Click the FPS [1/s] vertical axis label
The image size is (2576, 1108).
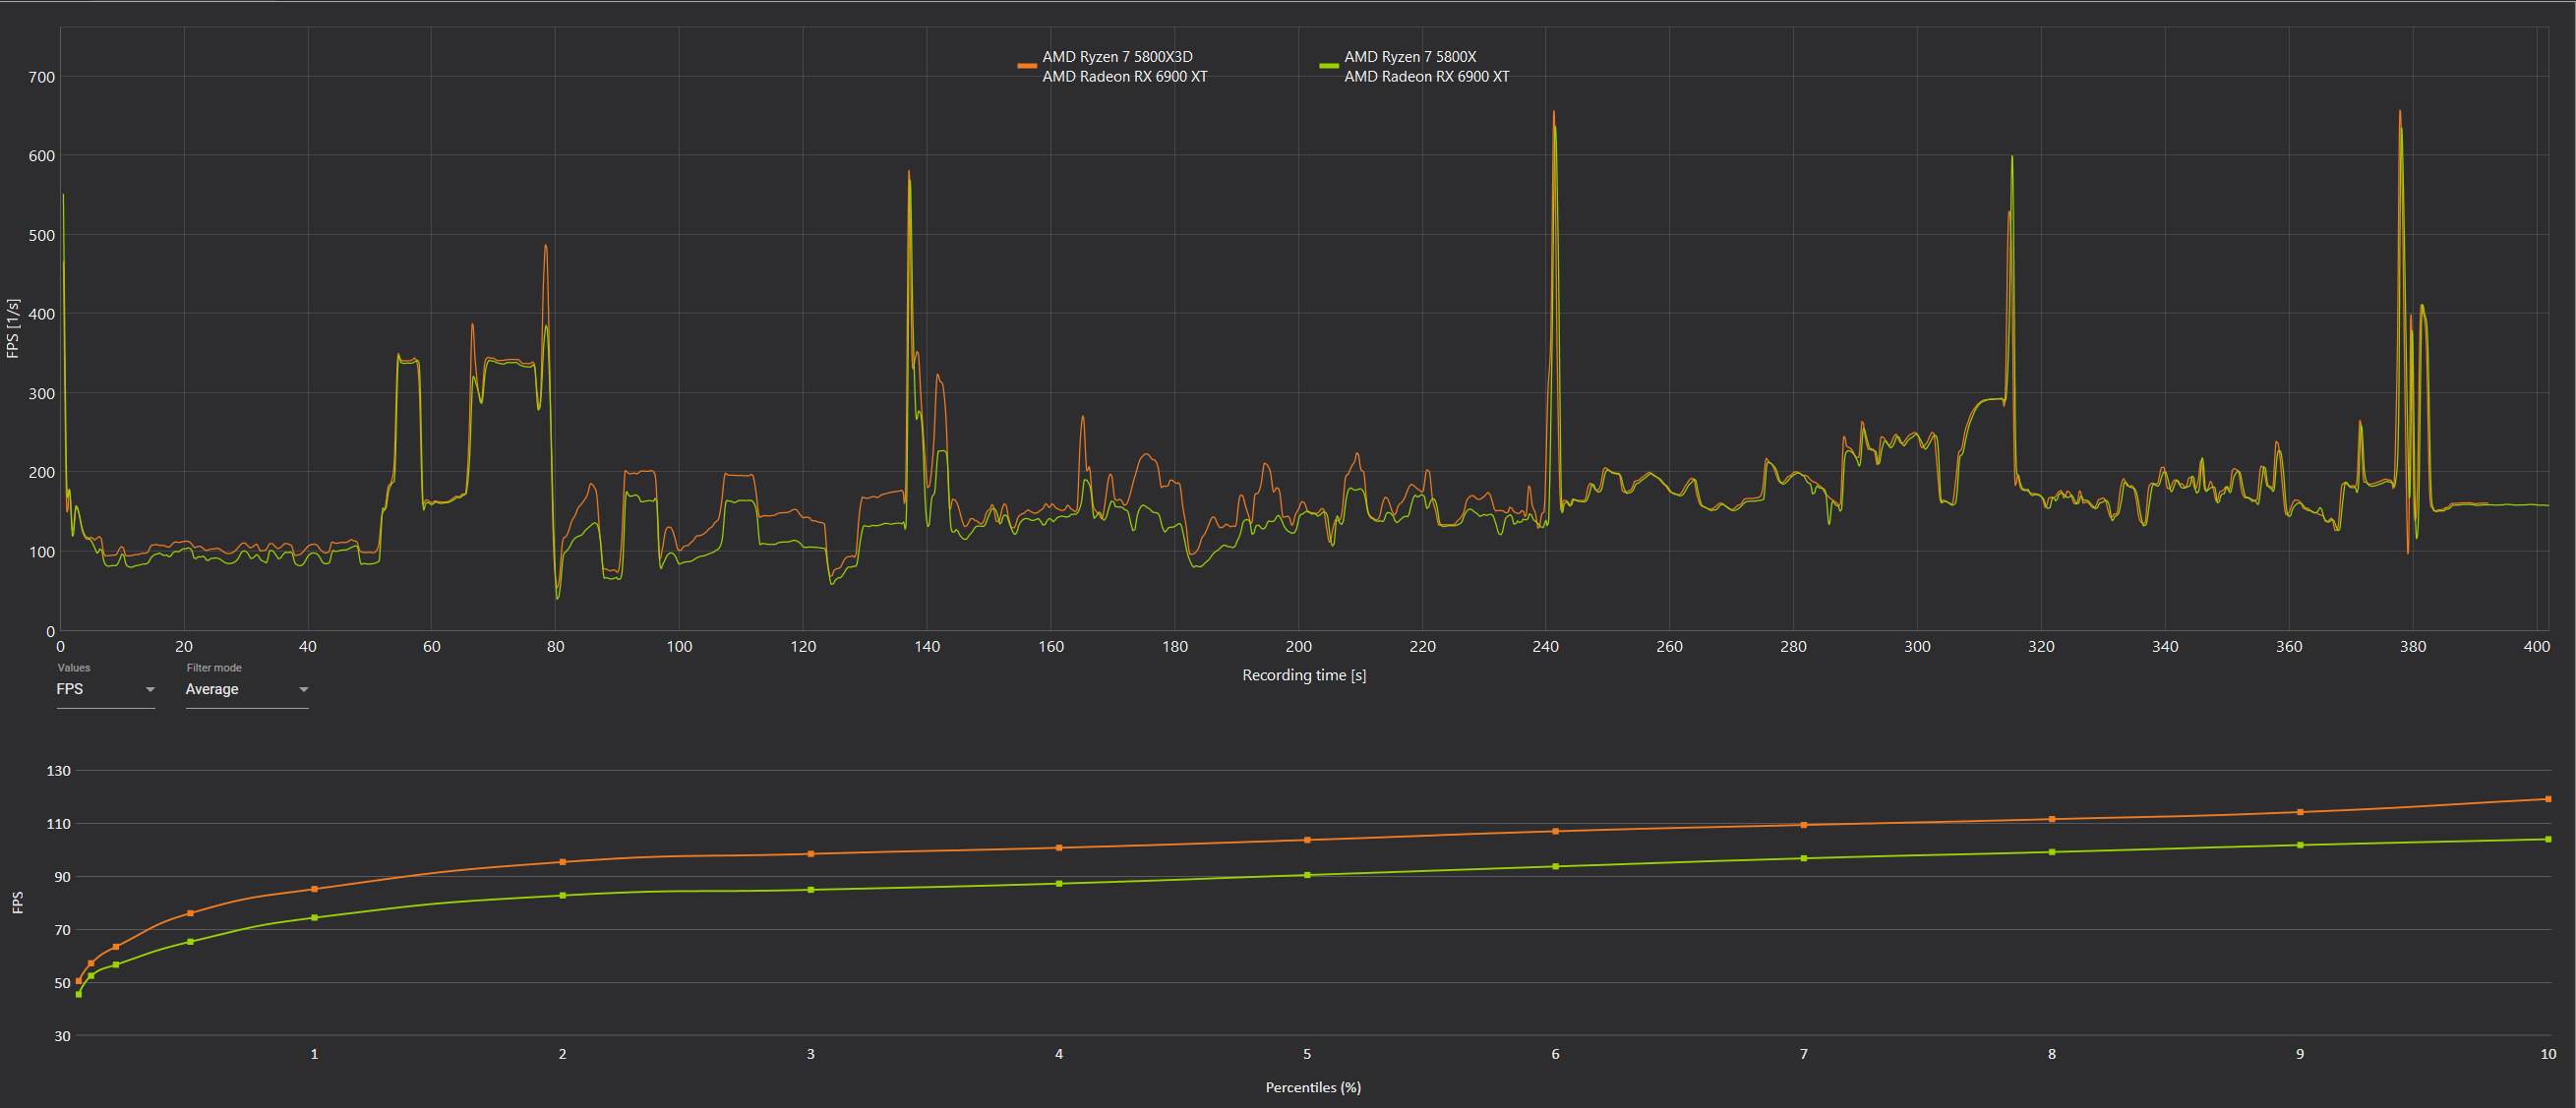(13, 328)
